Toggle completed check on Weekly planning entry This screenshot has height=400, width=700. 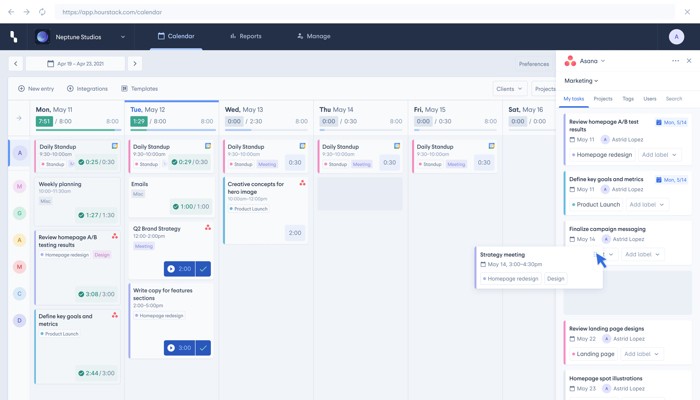pos(81,215)
